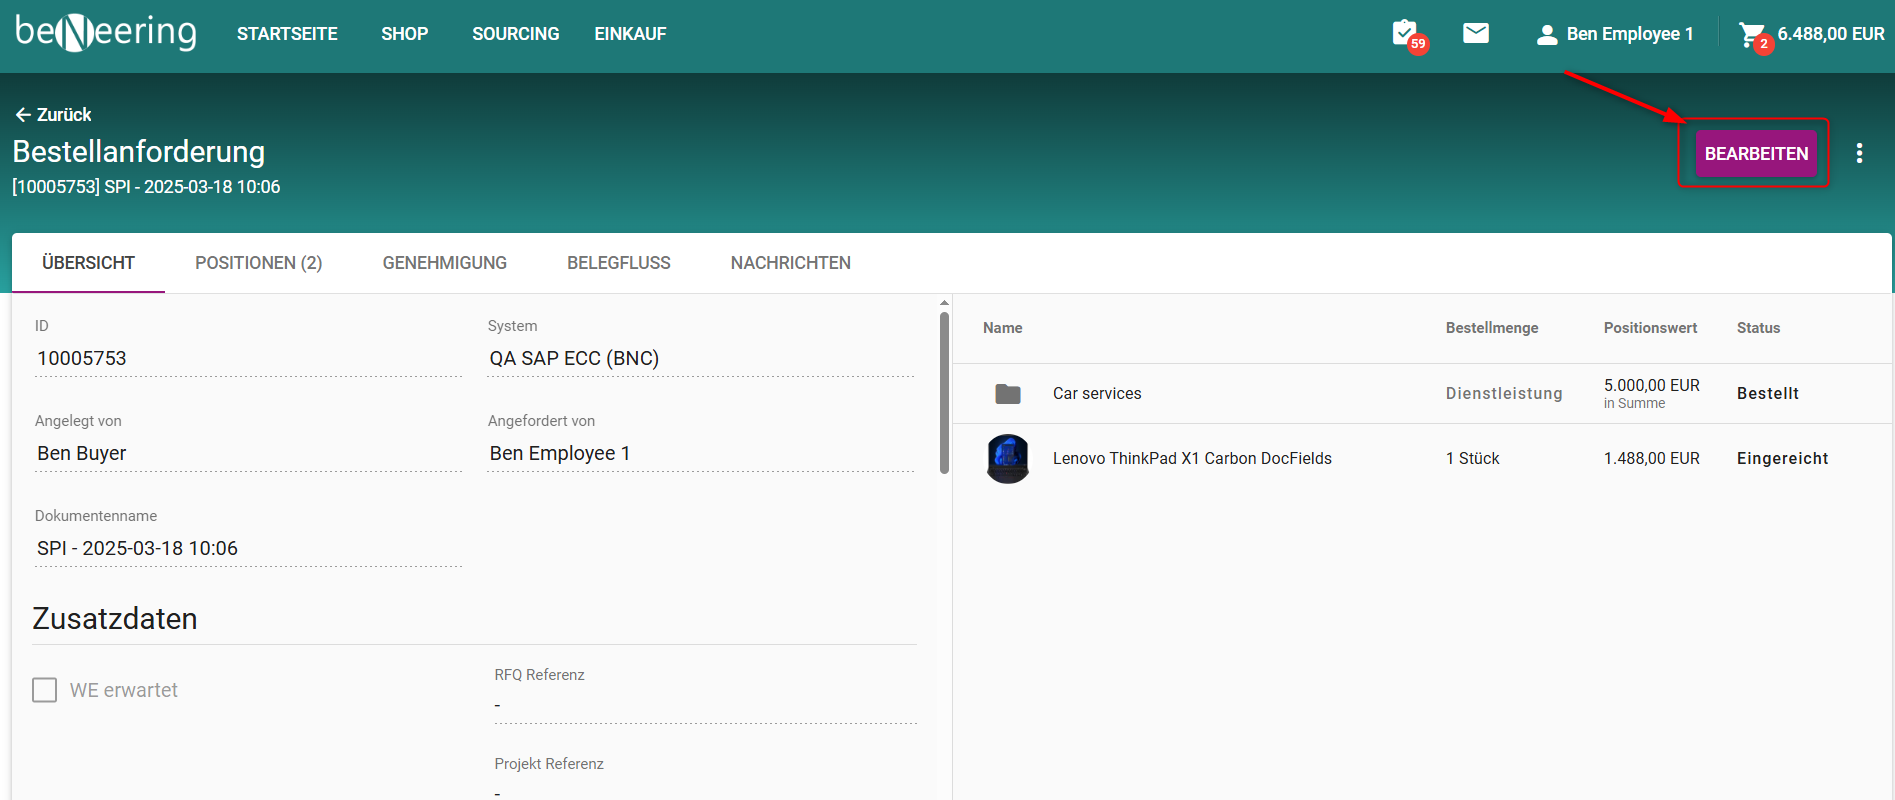
Task: Open the Shop menu item
Action: (x=404, y=34)
